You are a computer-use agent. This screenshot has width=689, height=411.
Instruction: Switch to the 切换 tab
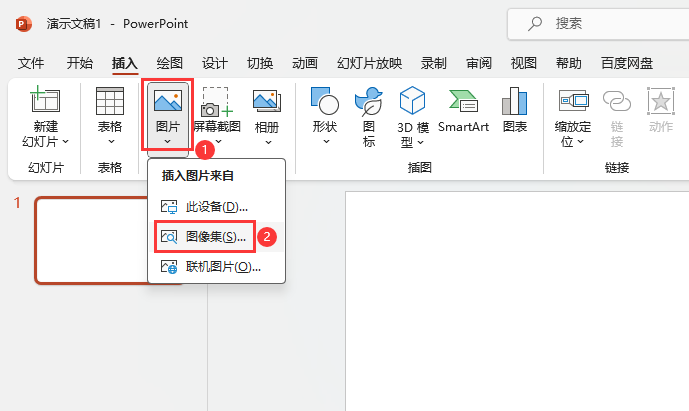tap(260, 63)
